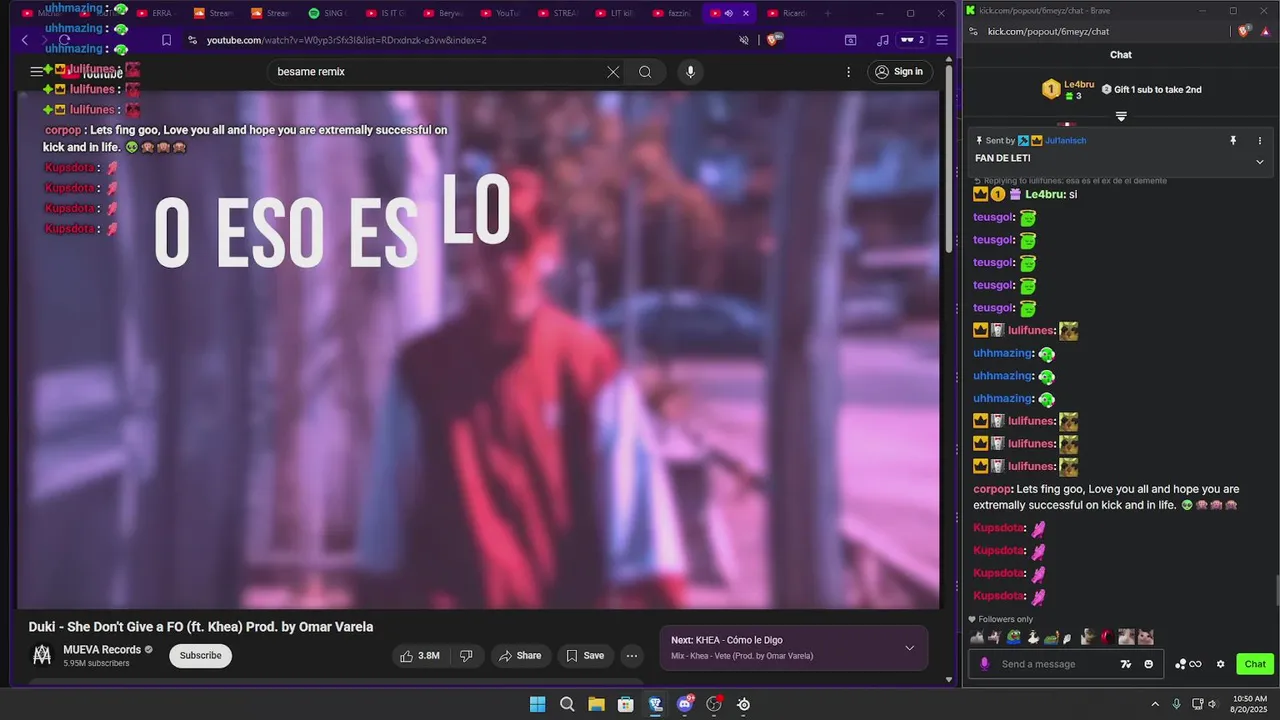1280x720 pixels.
Task: Click the YouTube search magnifier button
Action: 645,72
